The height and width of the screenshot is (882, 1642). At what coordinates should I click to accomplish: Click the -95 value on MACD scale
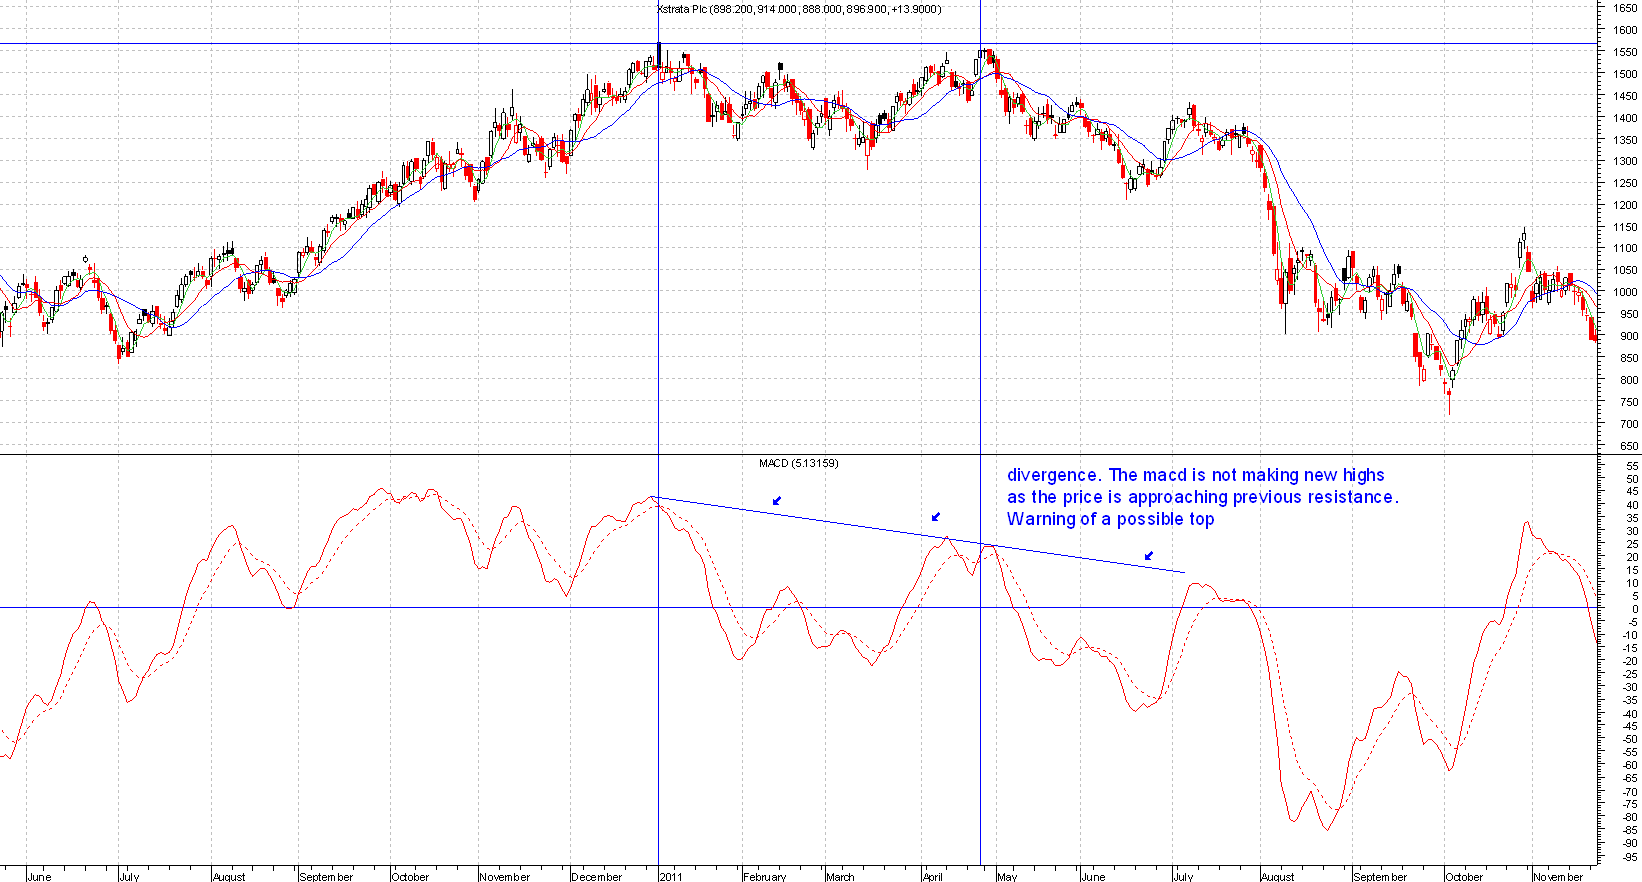tap(1628, 857)
